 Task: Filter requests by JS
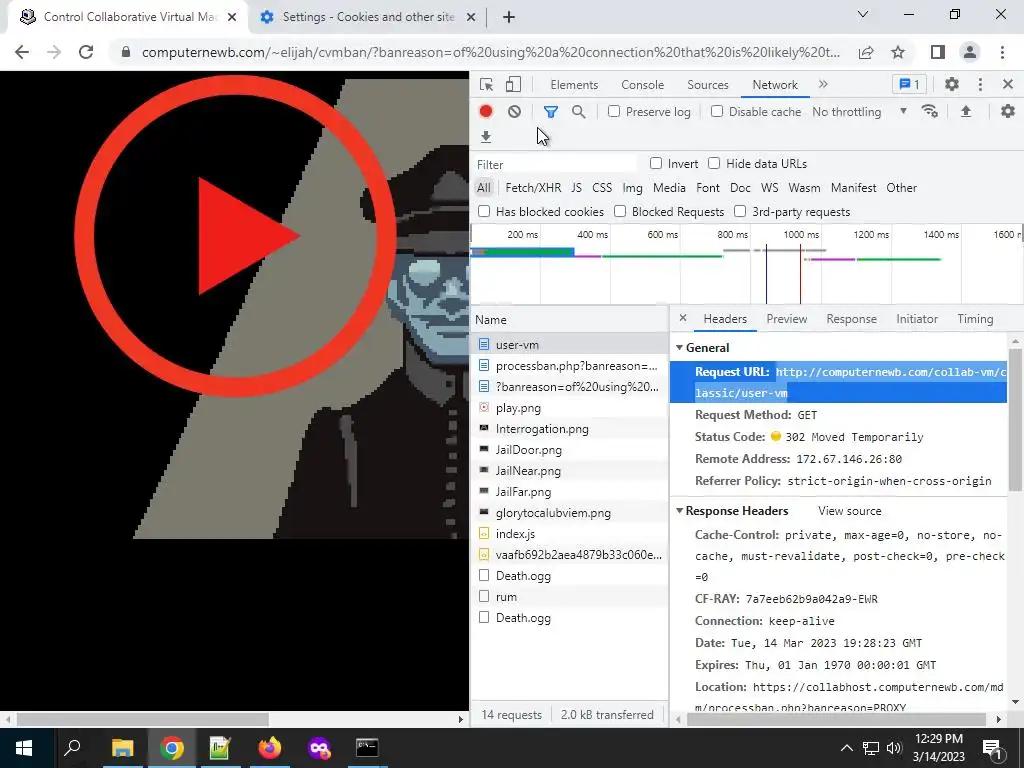(x=576, y=188)
